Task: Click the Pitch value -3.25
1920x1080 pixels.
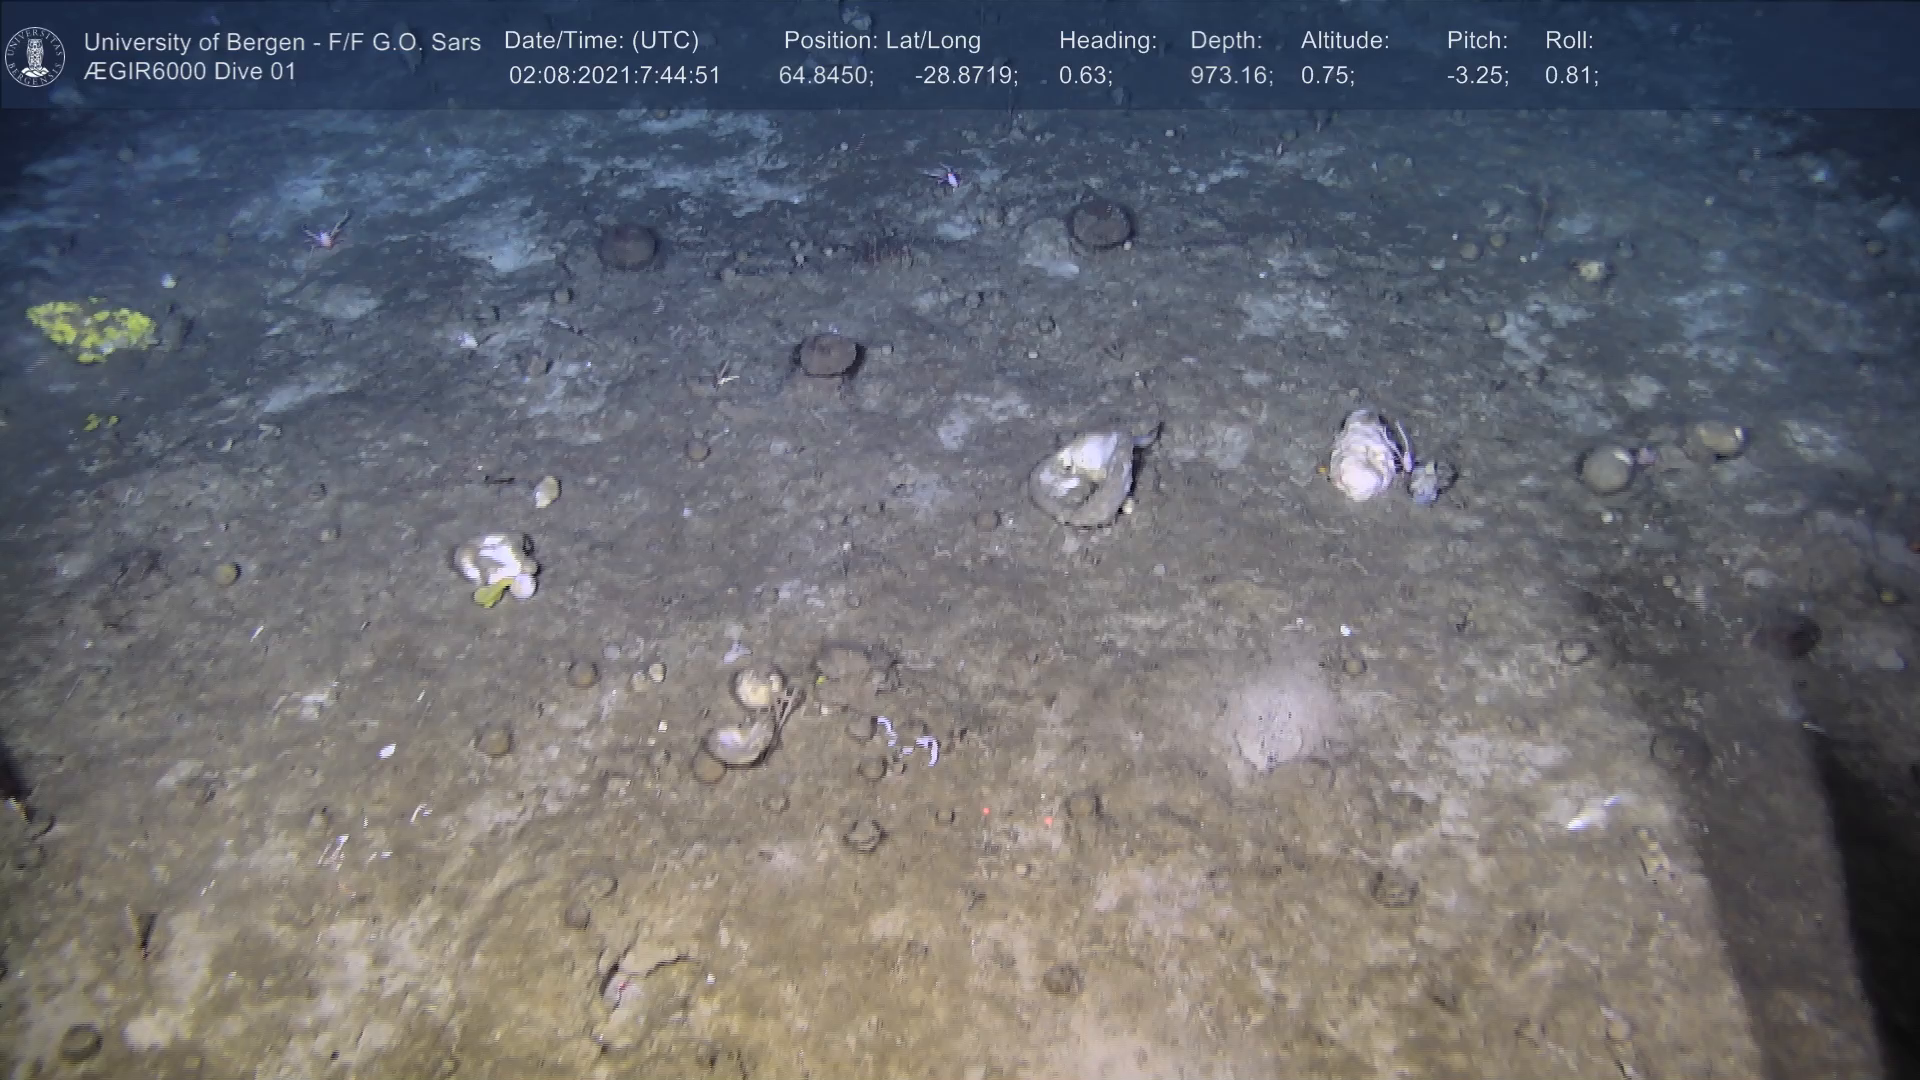Action: (x=1477, y=76)
